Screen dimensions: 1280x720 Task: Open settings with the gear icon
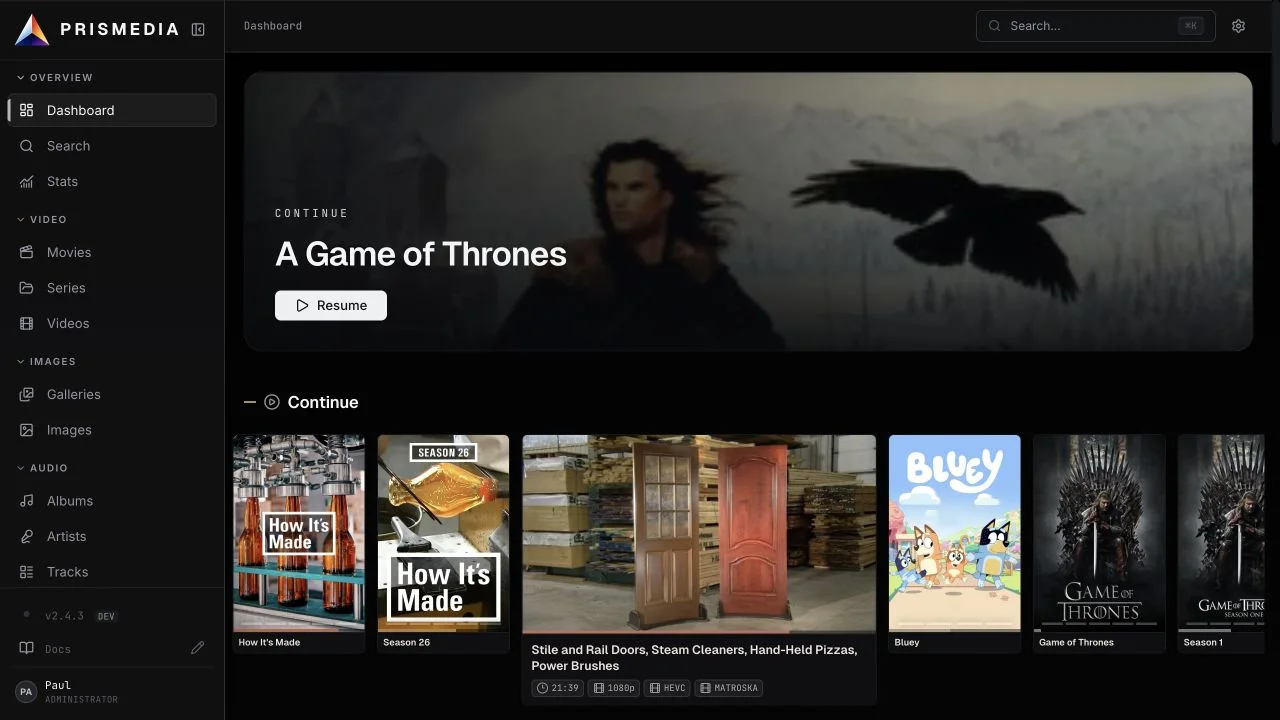click(x=1239, y=26)
